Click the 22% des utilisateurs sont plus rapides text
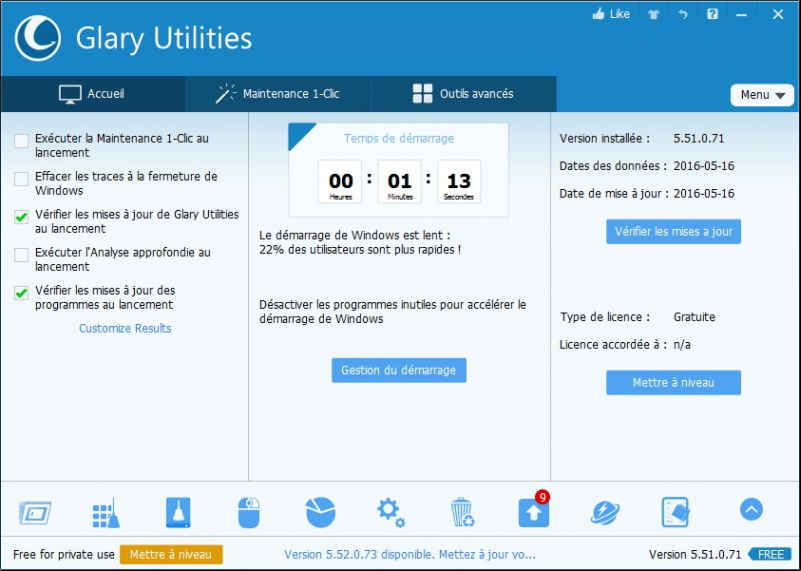 pos(360,250)
